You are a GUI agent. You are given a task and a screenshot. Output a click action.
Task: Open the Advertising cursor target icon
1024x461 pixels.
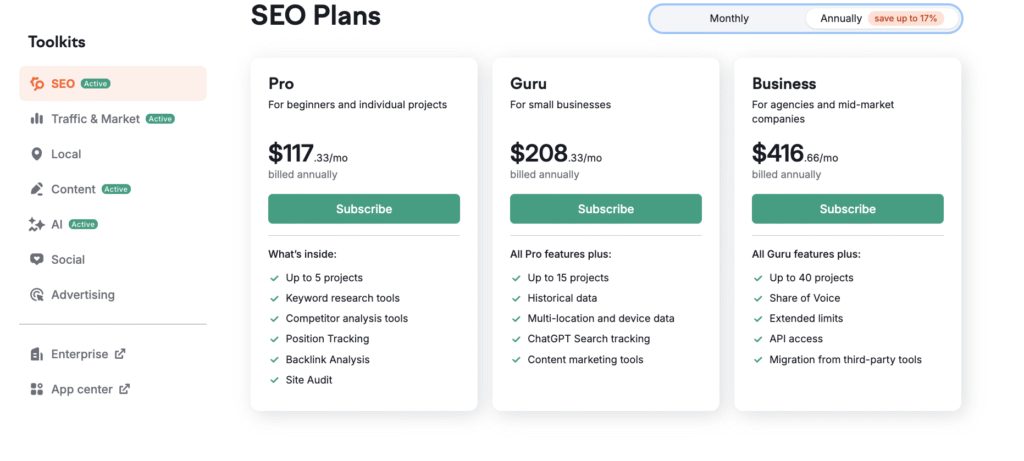coord(37,294)
